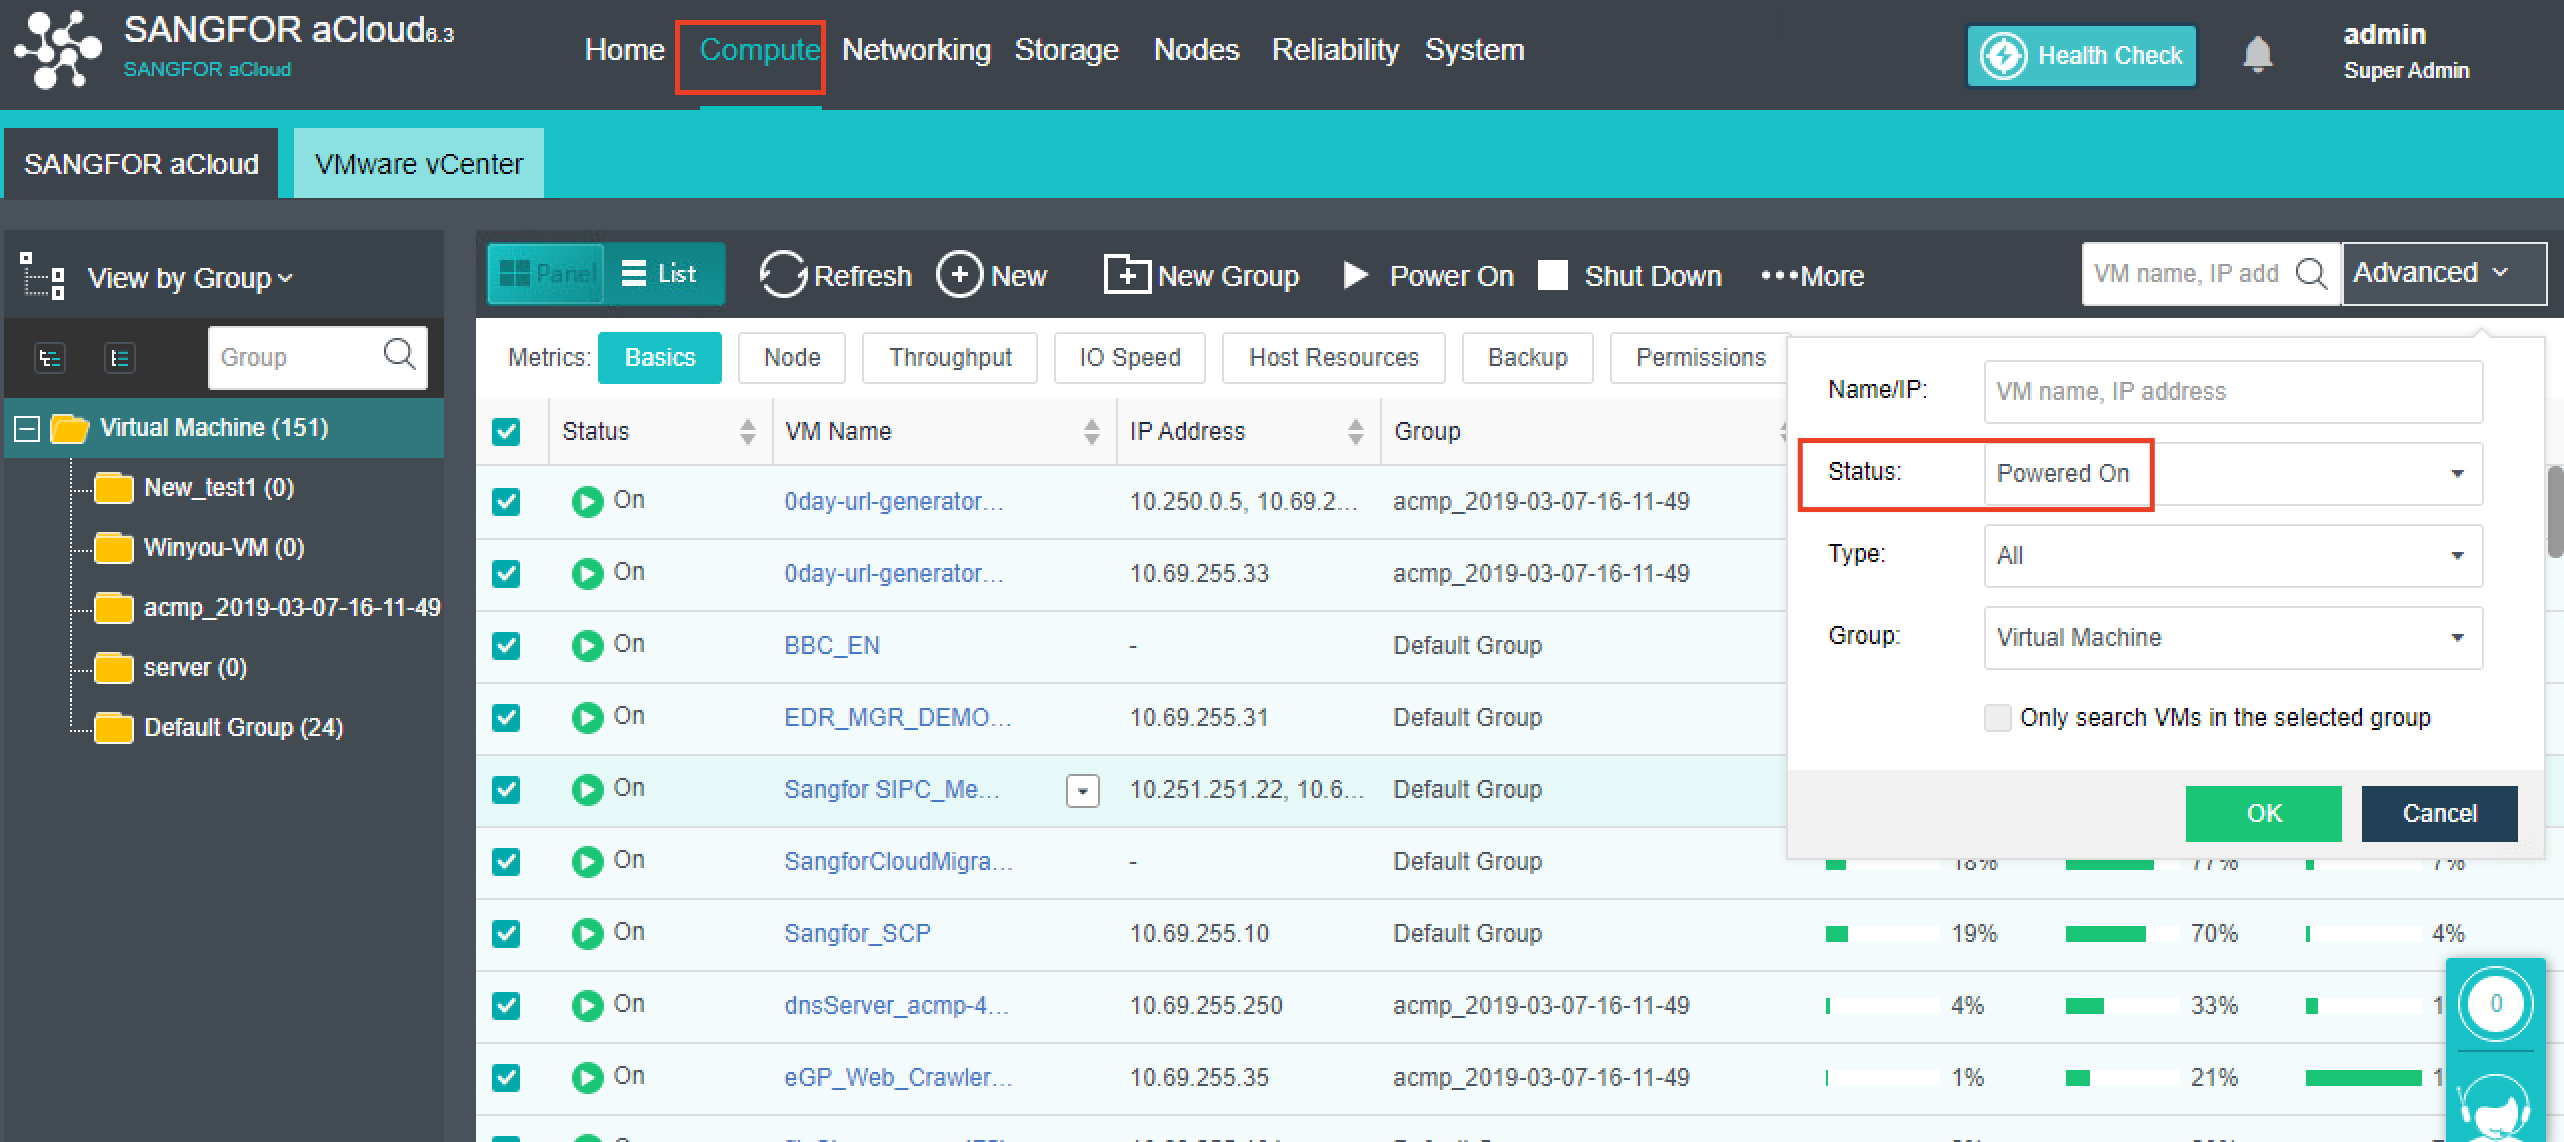Uncheck the Sangfor SIPC_Me row checkbox

[506, 789]
